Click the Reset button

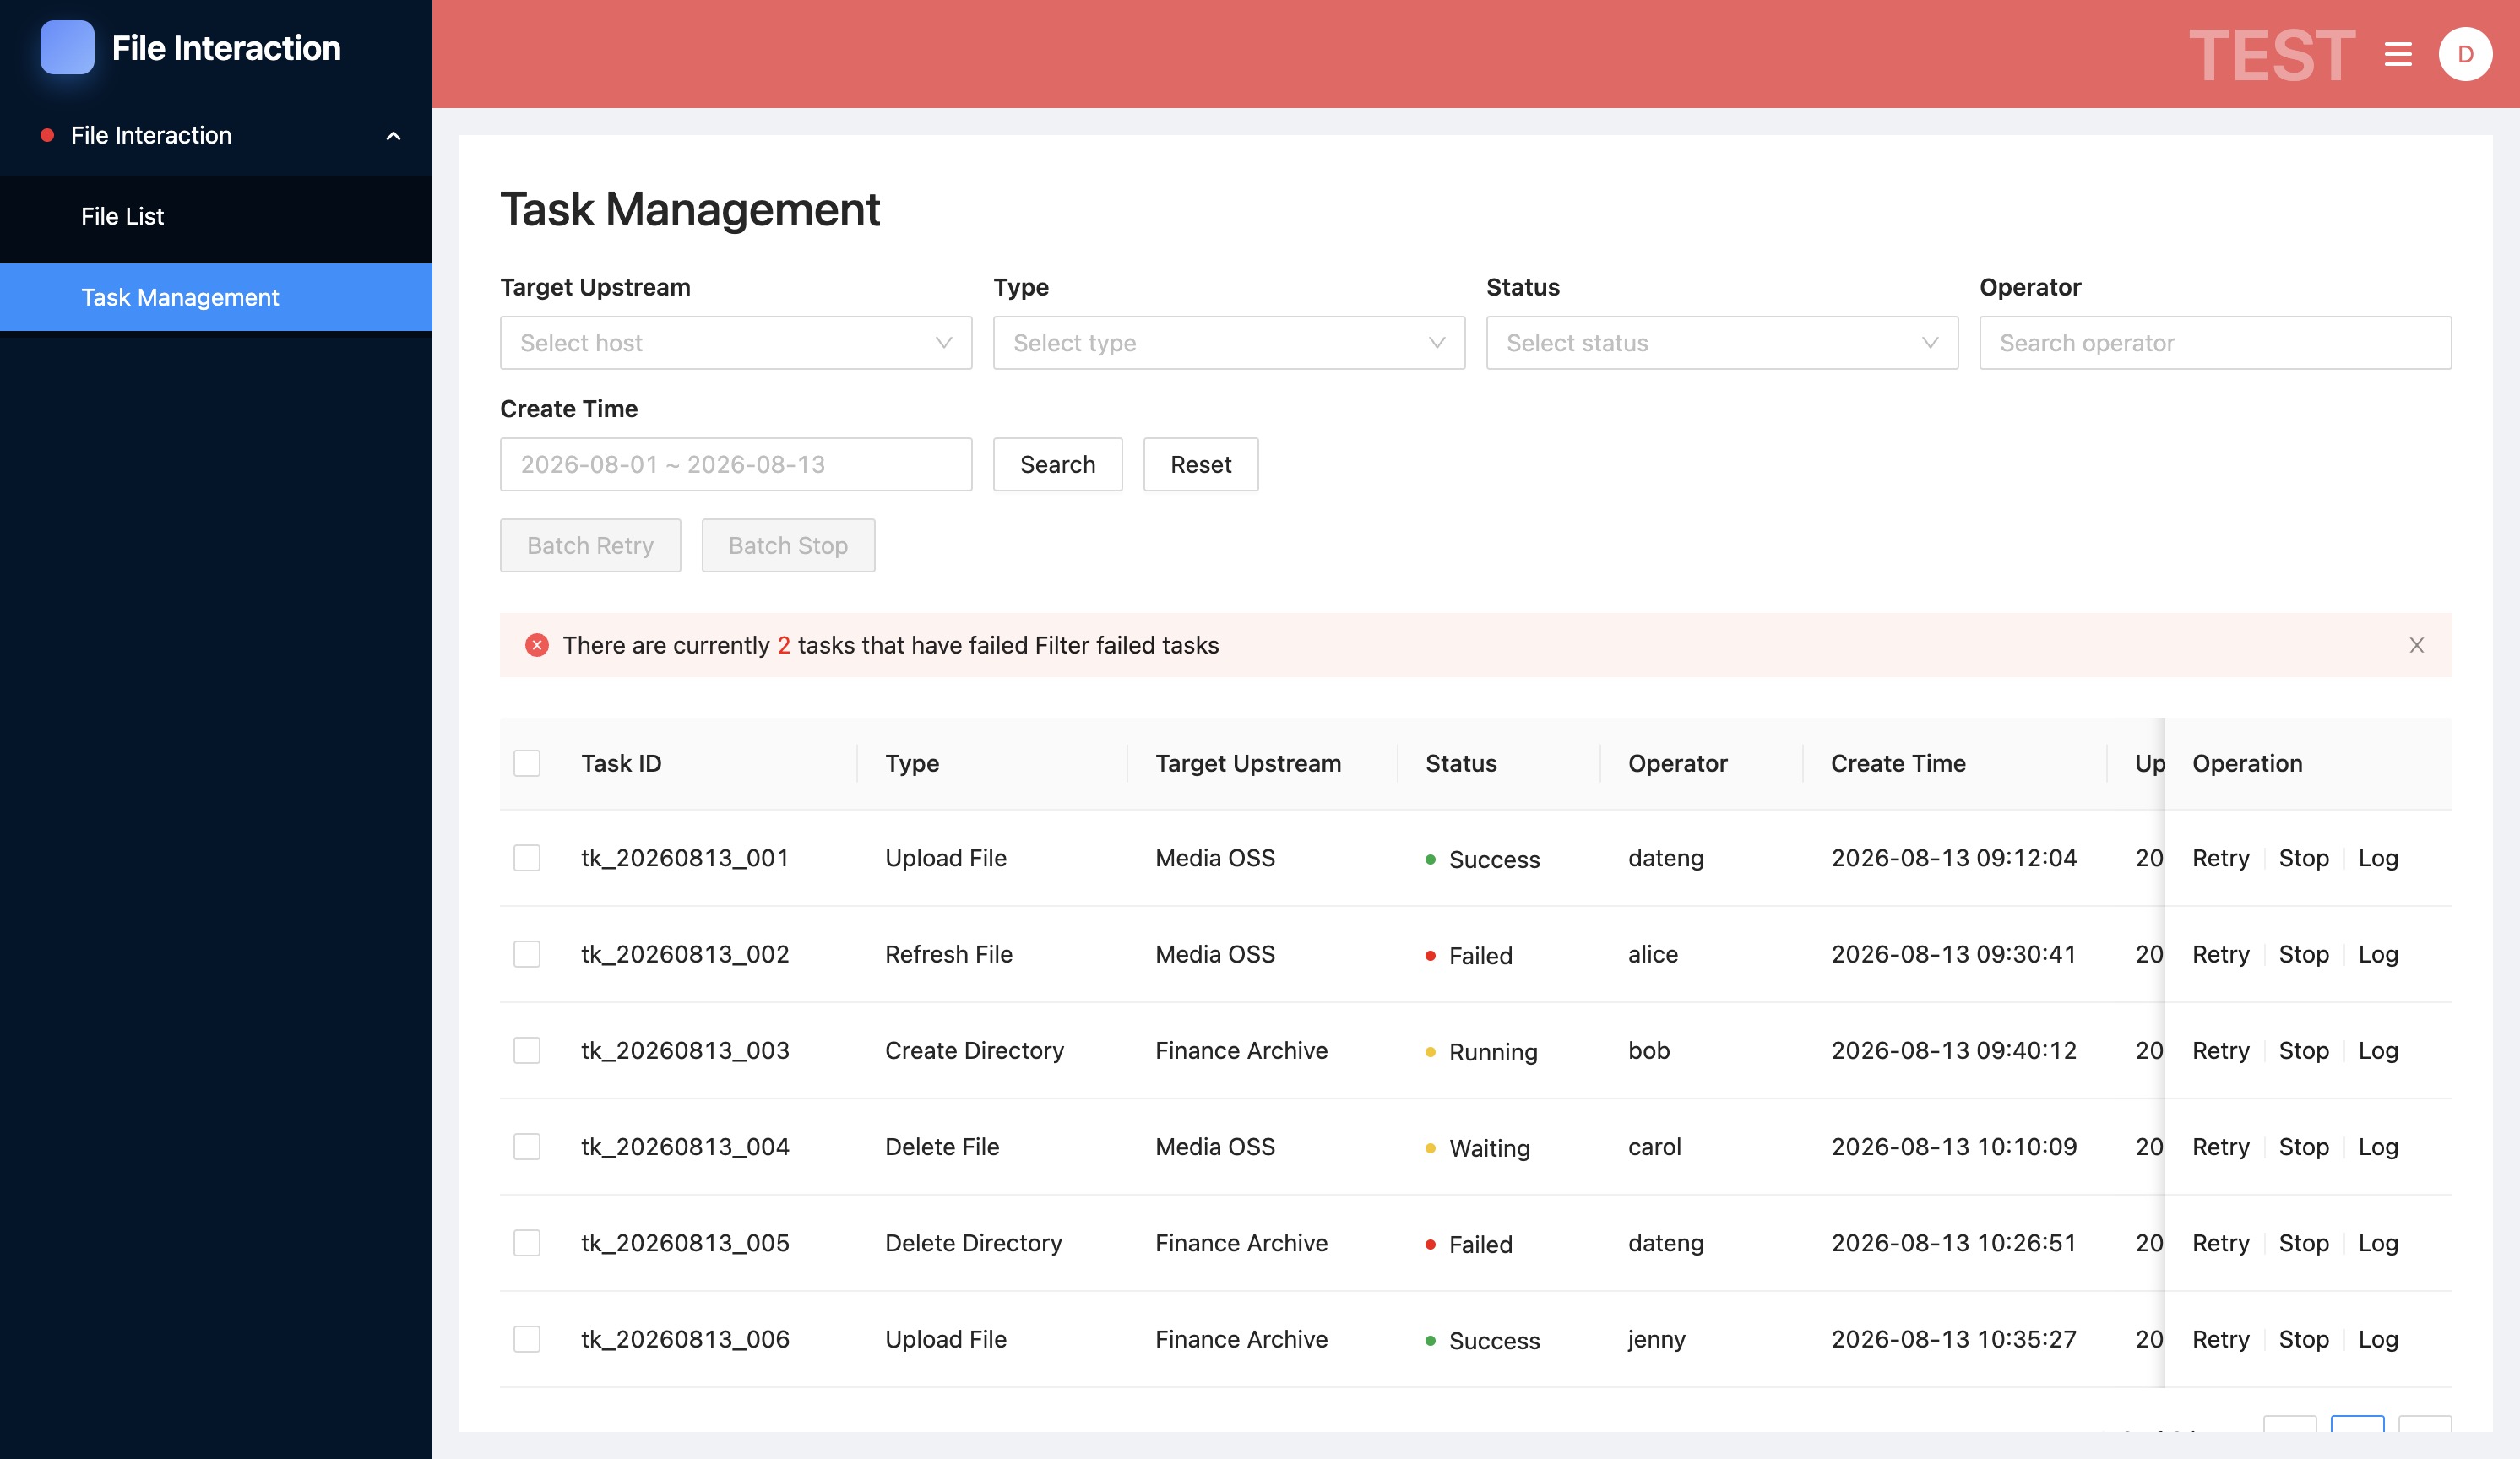1200,464
